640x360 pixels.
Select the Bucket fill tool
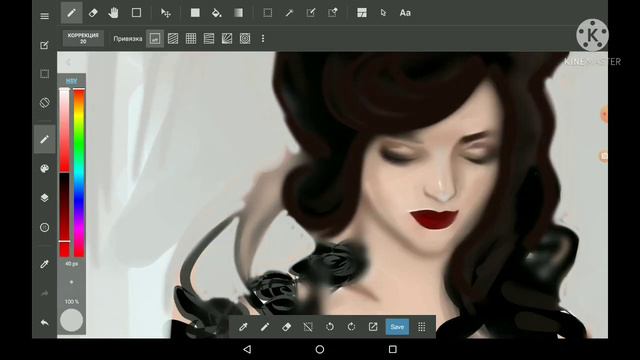coord(217,13)
